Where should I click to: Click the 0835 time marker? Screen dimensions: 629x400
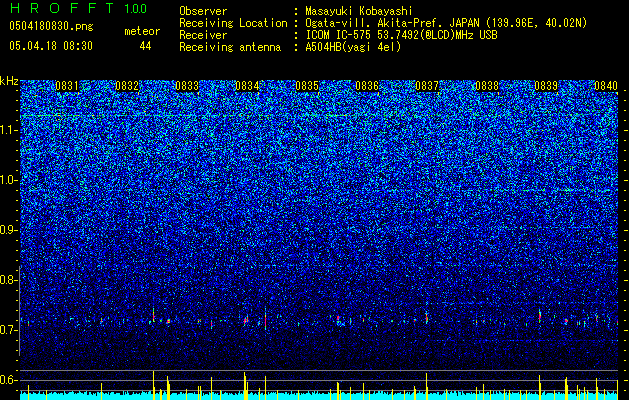tap(307, 86)
